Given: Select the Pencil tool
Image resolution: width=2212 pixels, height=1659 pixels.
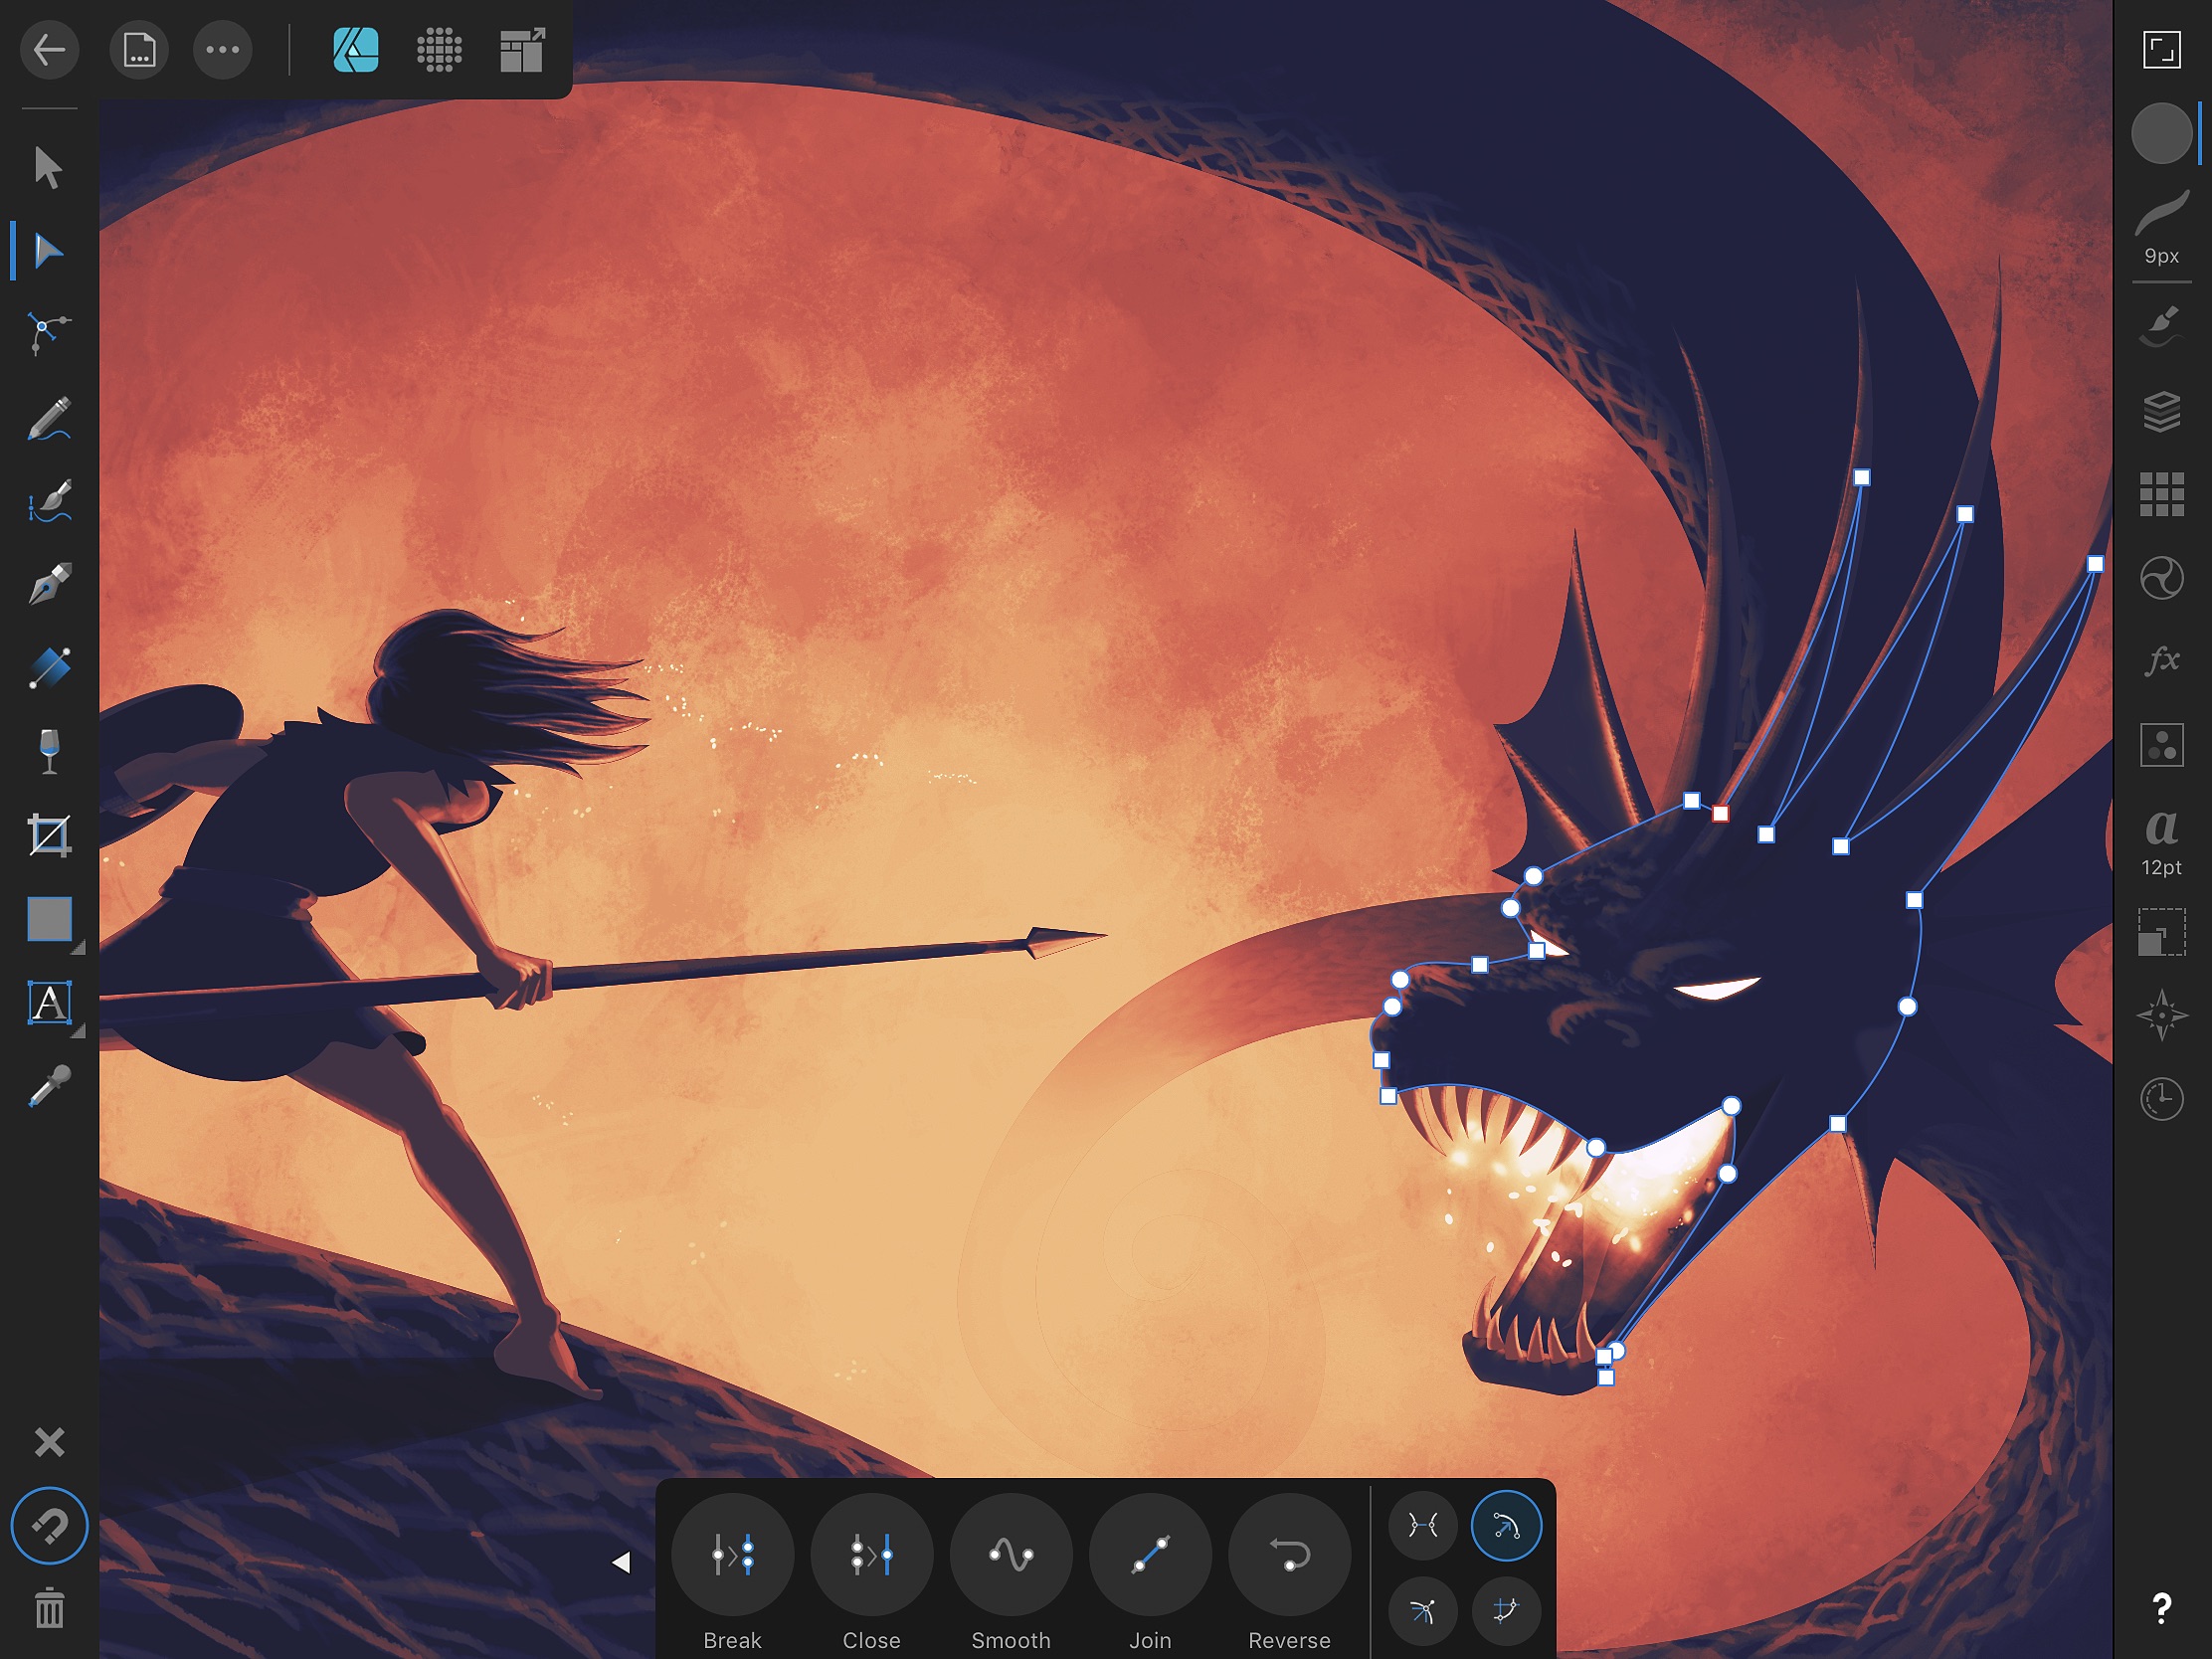Looking at the screenshot, I should (48, 418).
